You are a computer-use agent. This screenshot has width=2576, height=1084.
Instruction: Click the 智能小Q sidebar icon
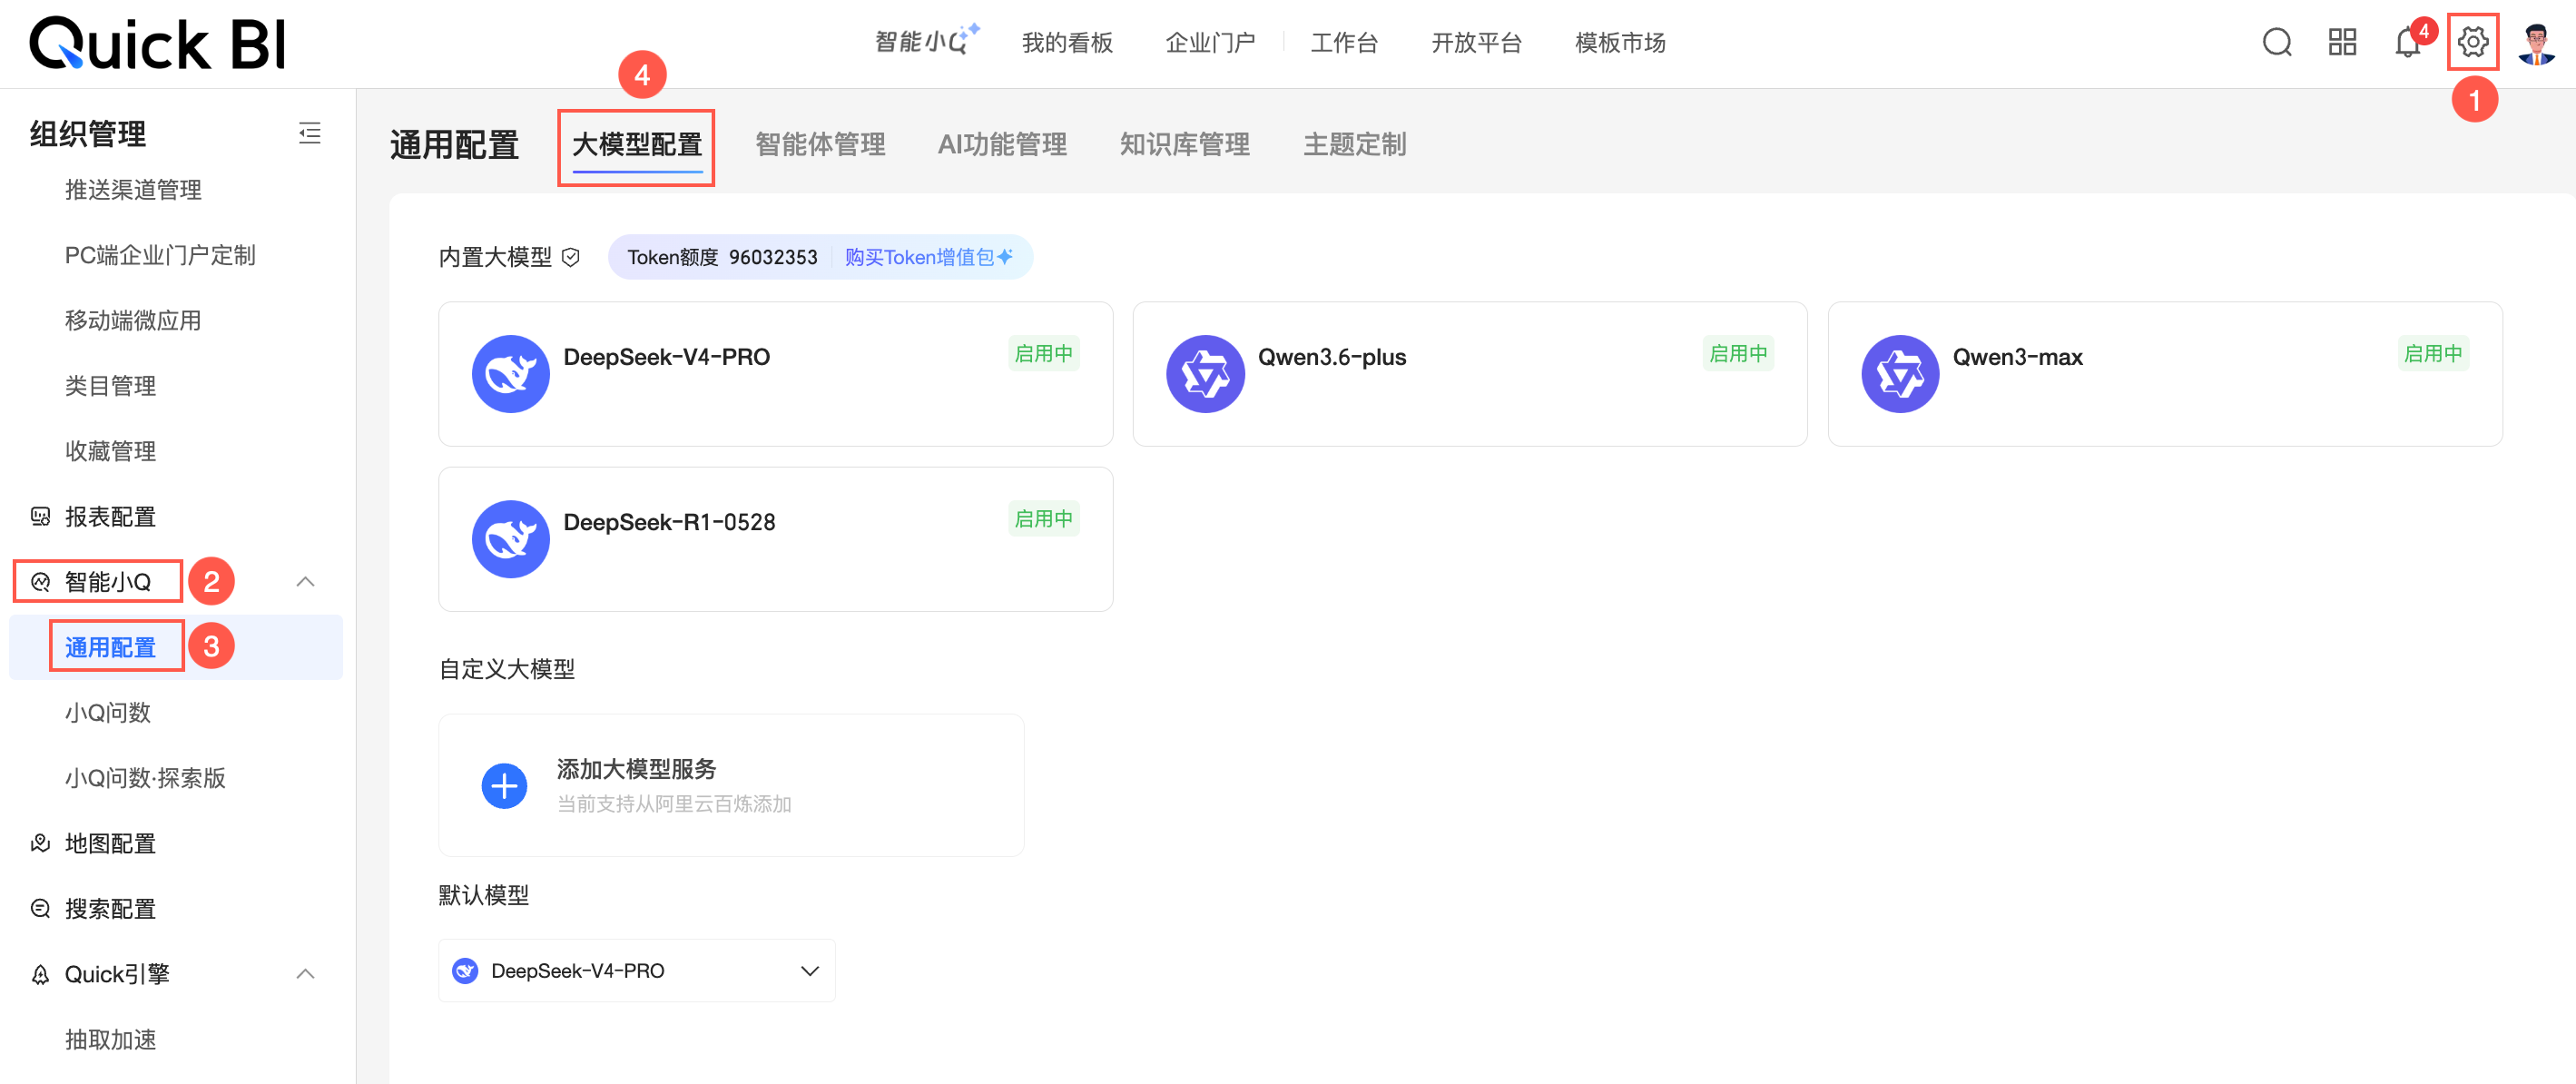click(x=40, y=582)
